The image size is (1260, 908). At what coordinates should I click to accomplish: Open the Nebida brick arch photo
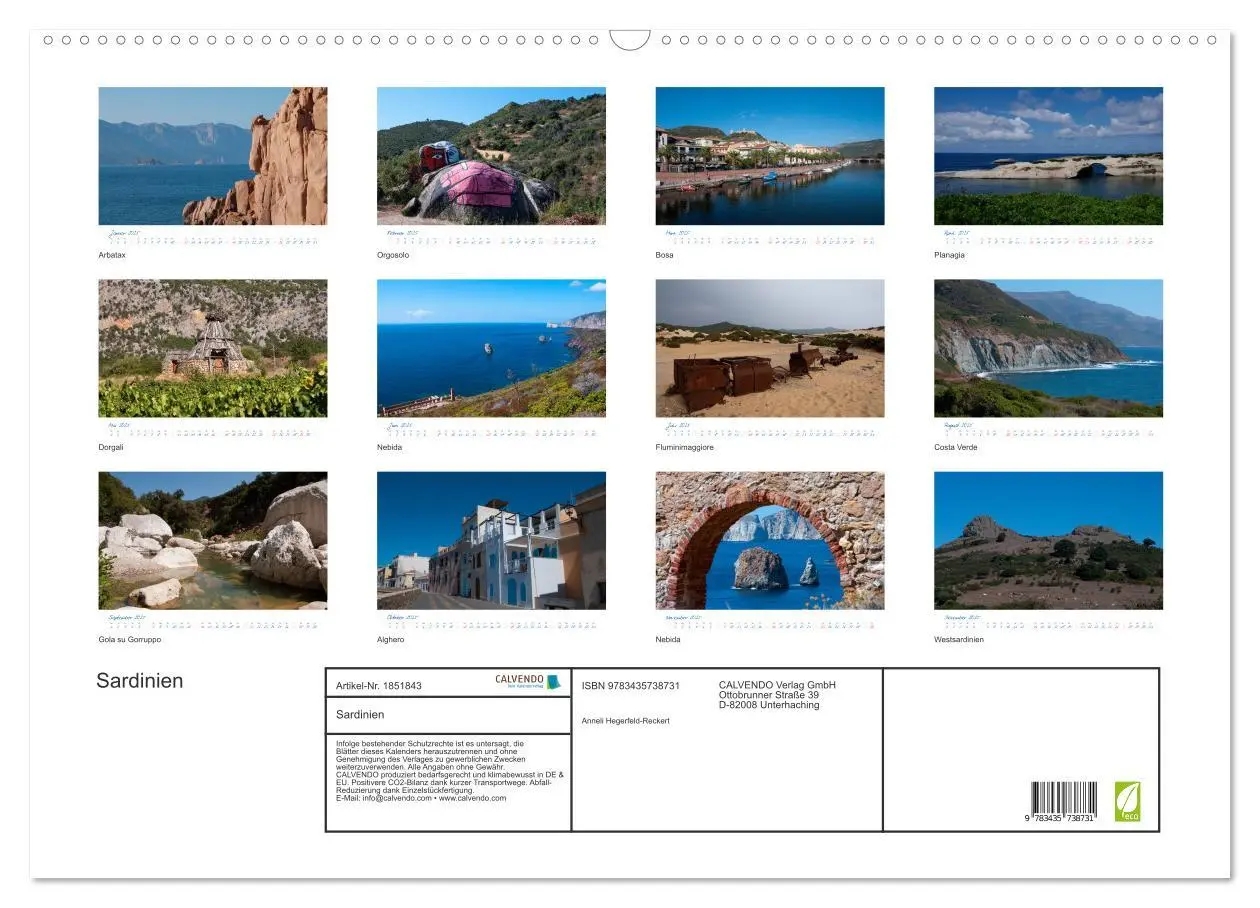coord(770,541)
